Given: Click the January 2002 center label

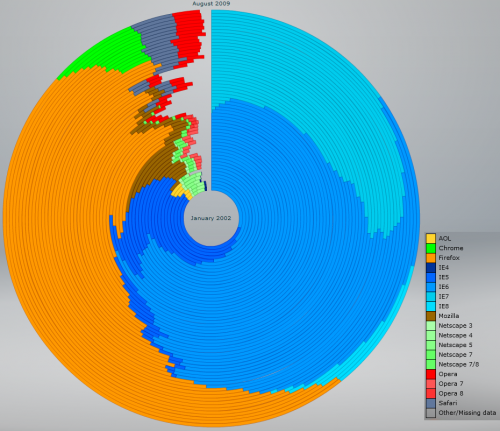Looking at the screenshot, I should pos(211,218).
